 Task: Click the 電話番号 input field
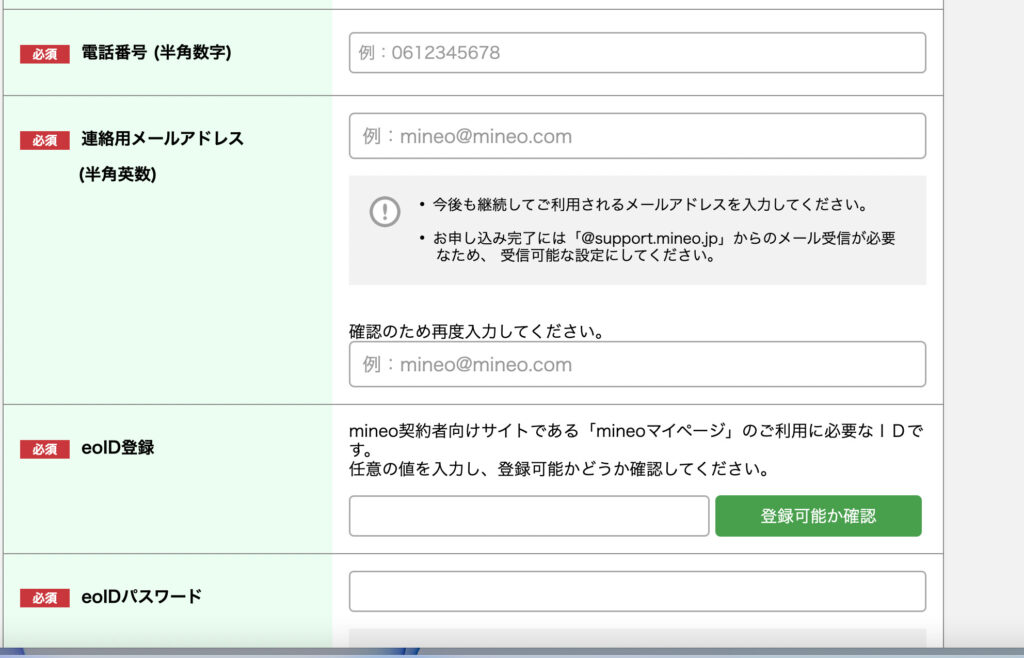pyautogui.click(x=637, y=53)
